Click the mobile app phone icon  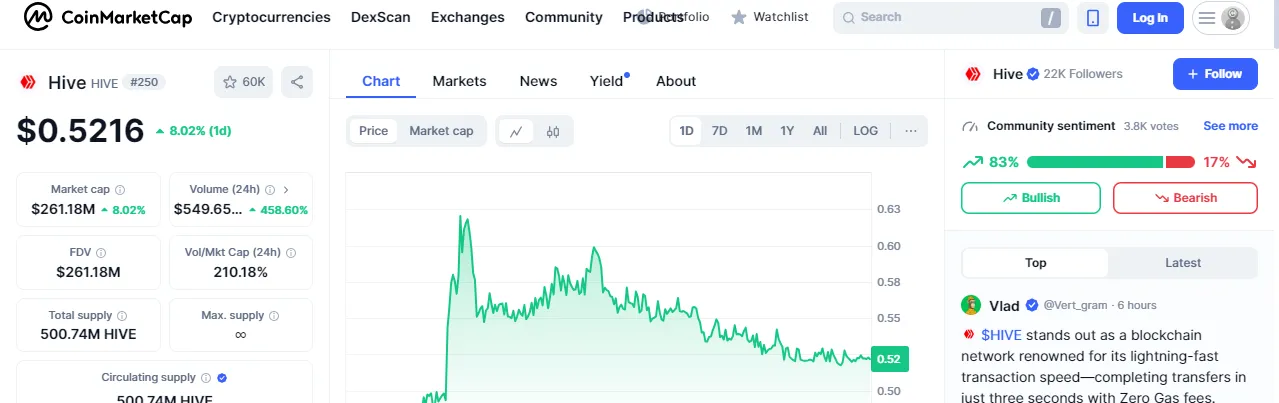coord(1093,18)
